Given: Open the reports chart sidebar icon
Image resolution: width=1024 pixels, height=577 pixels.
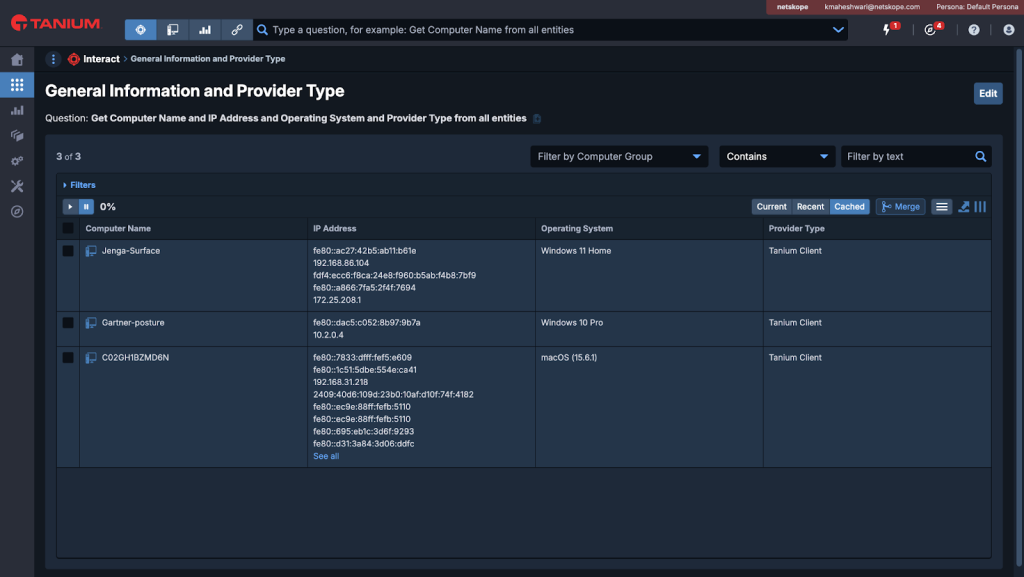Looking at the screenshot, I should [17, 110].
